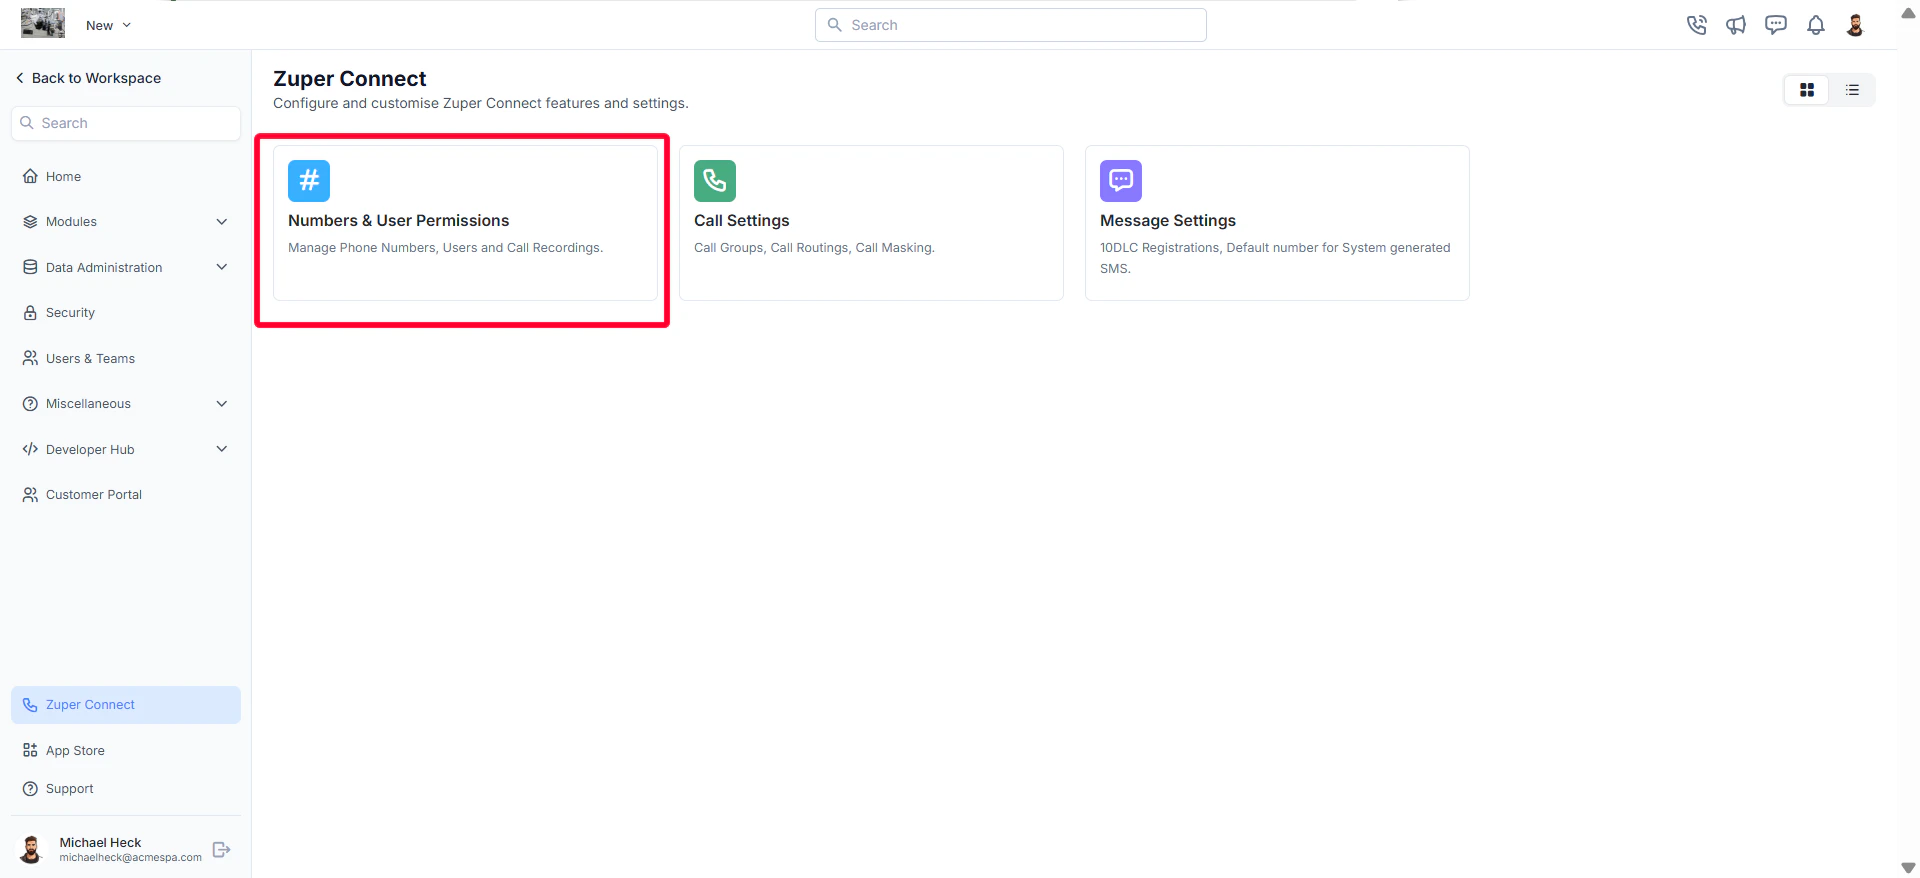Expand the Miscellaneous chevron
The image size is (1920, 878).
tap(222, 404)
